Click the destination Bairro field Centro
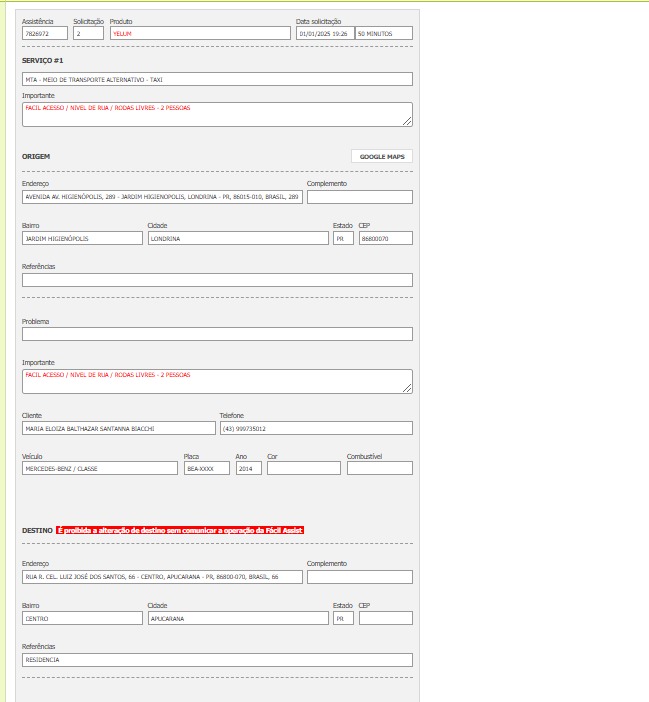The height and width of the screenshot is (702, 649). [x=82, y=618]
